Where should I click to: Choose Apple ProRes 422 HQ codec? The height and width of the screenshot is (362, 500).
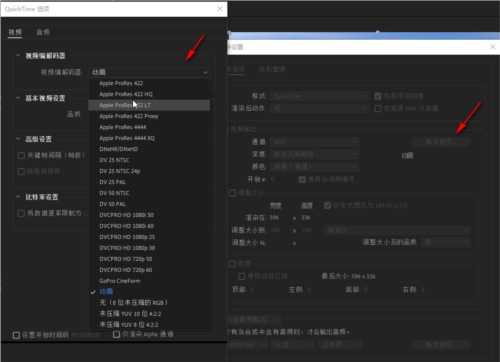(x=149, y=94)
